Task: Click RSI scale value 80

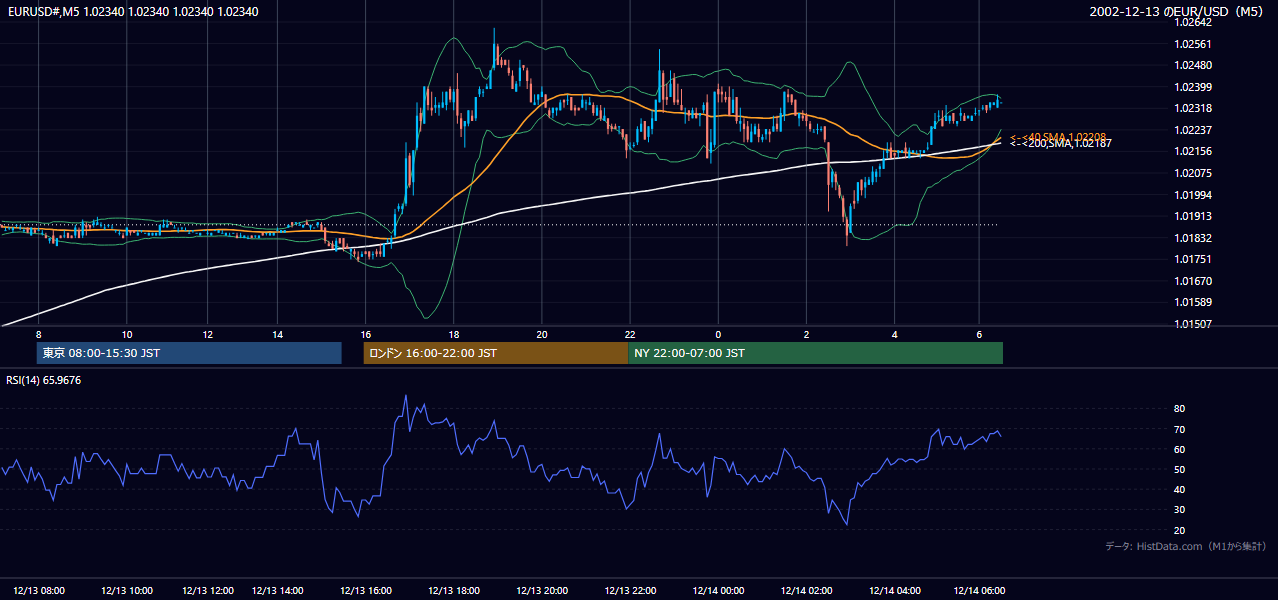Action: coord(1179,409)
